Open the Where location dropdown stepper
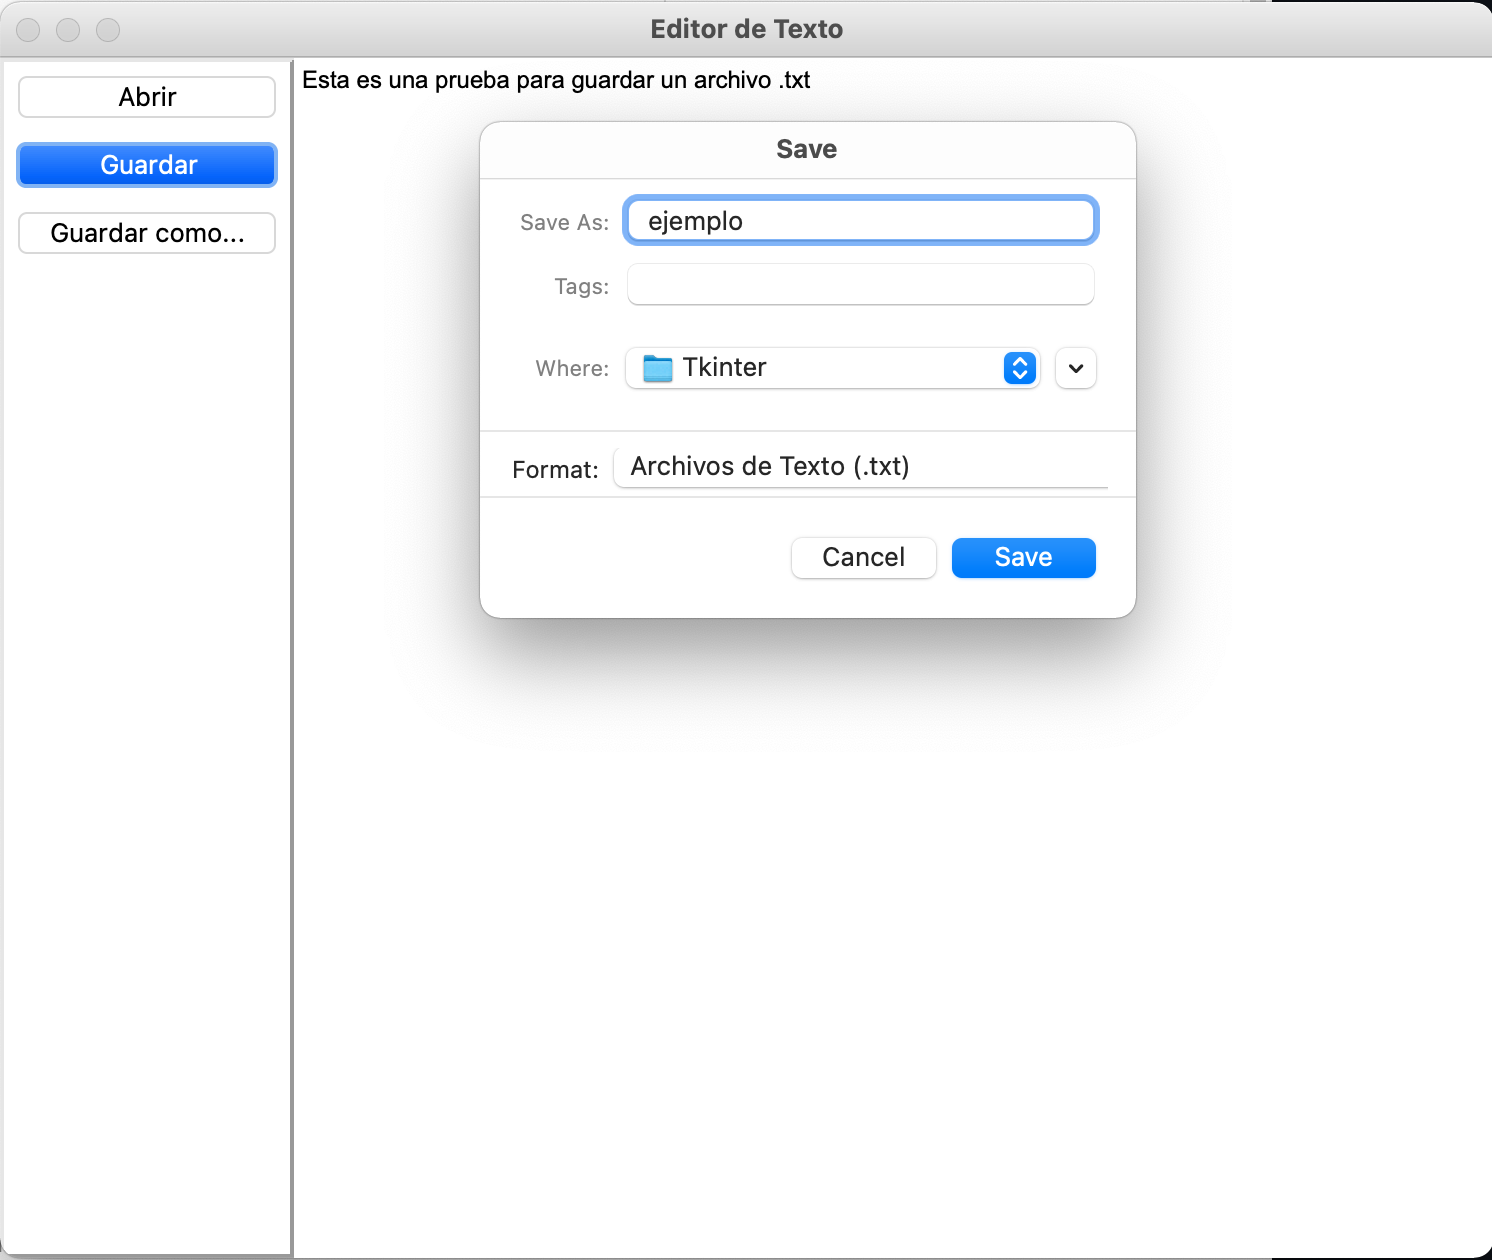The image size is (1492, 1260). (x=1018, y=368)
